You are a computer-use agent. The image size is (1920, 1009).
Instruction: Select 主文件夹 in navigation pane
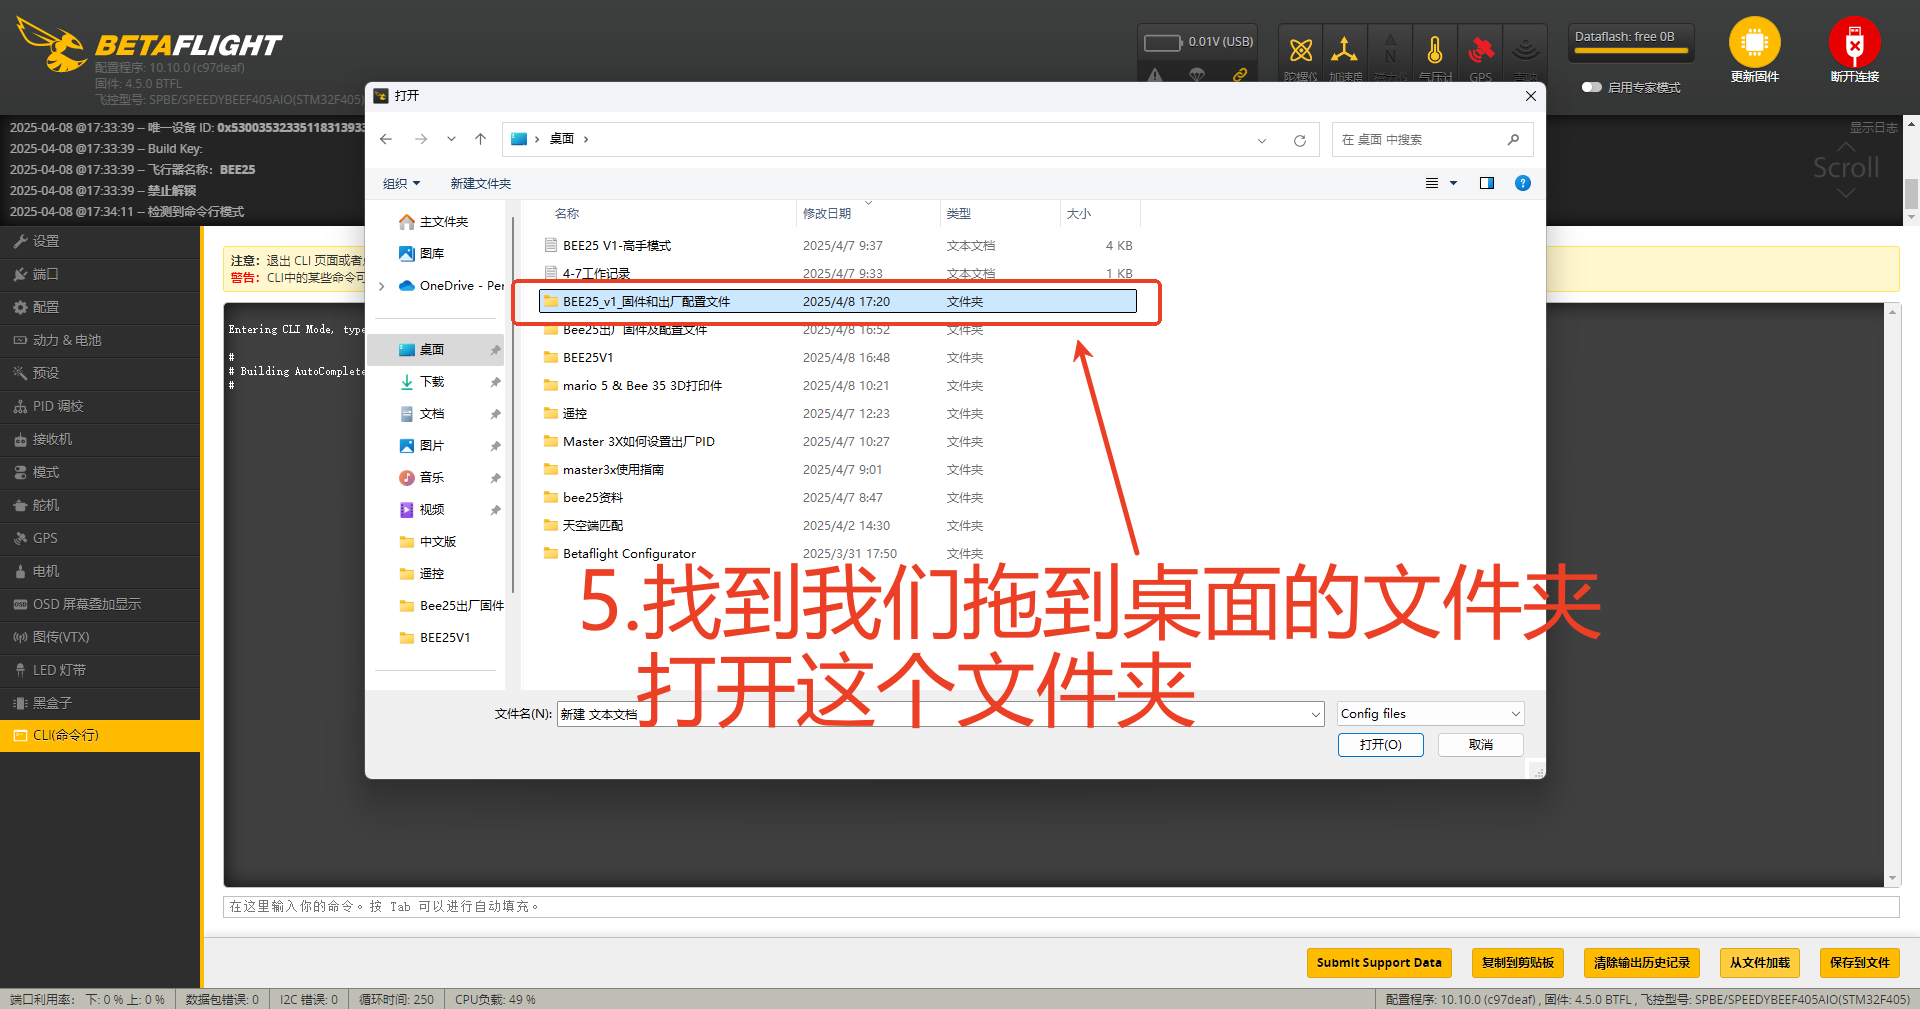436,222
